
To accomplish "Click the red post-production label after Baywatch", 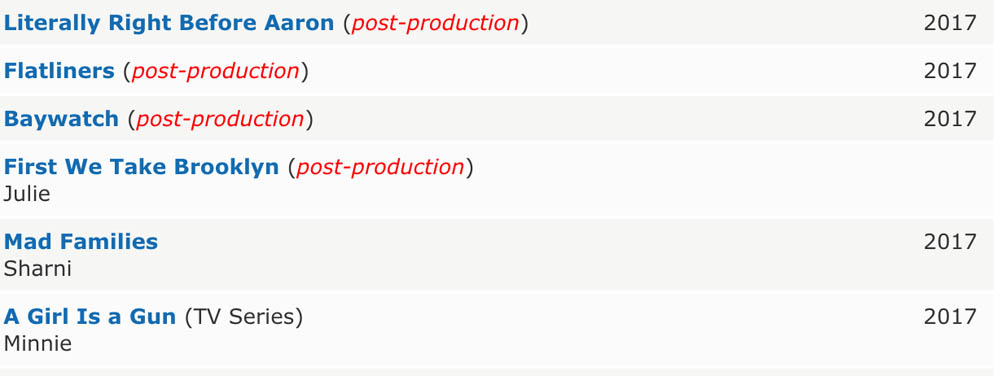I will 220,119.
